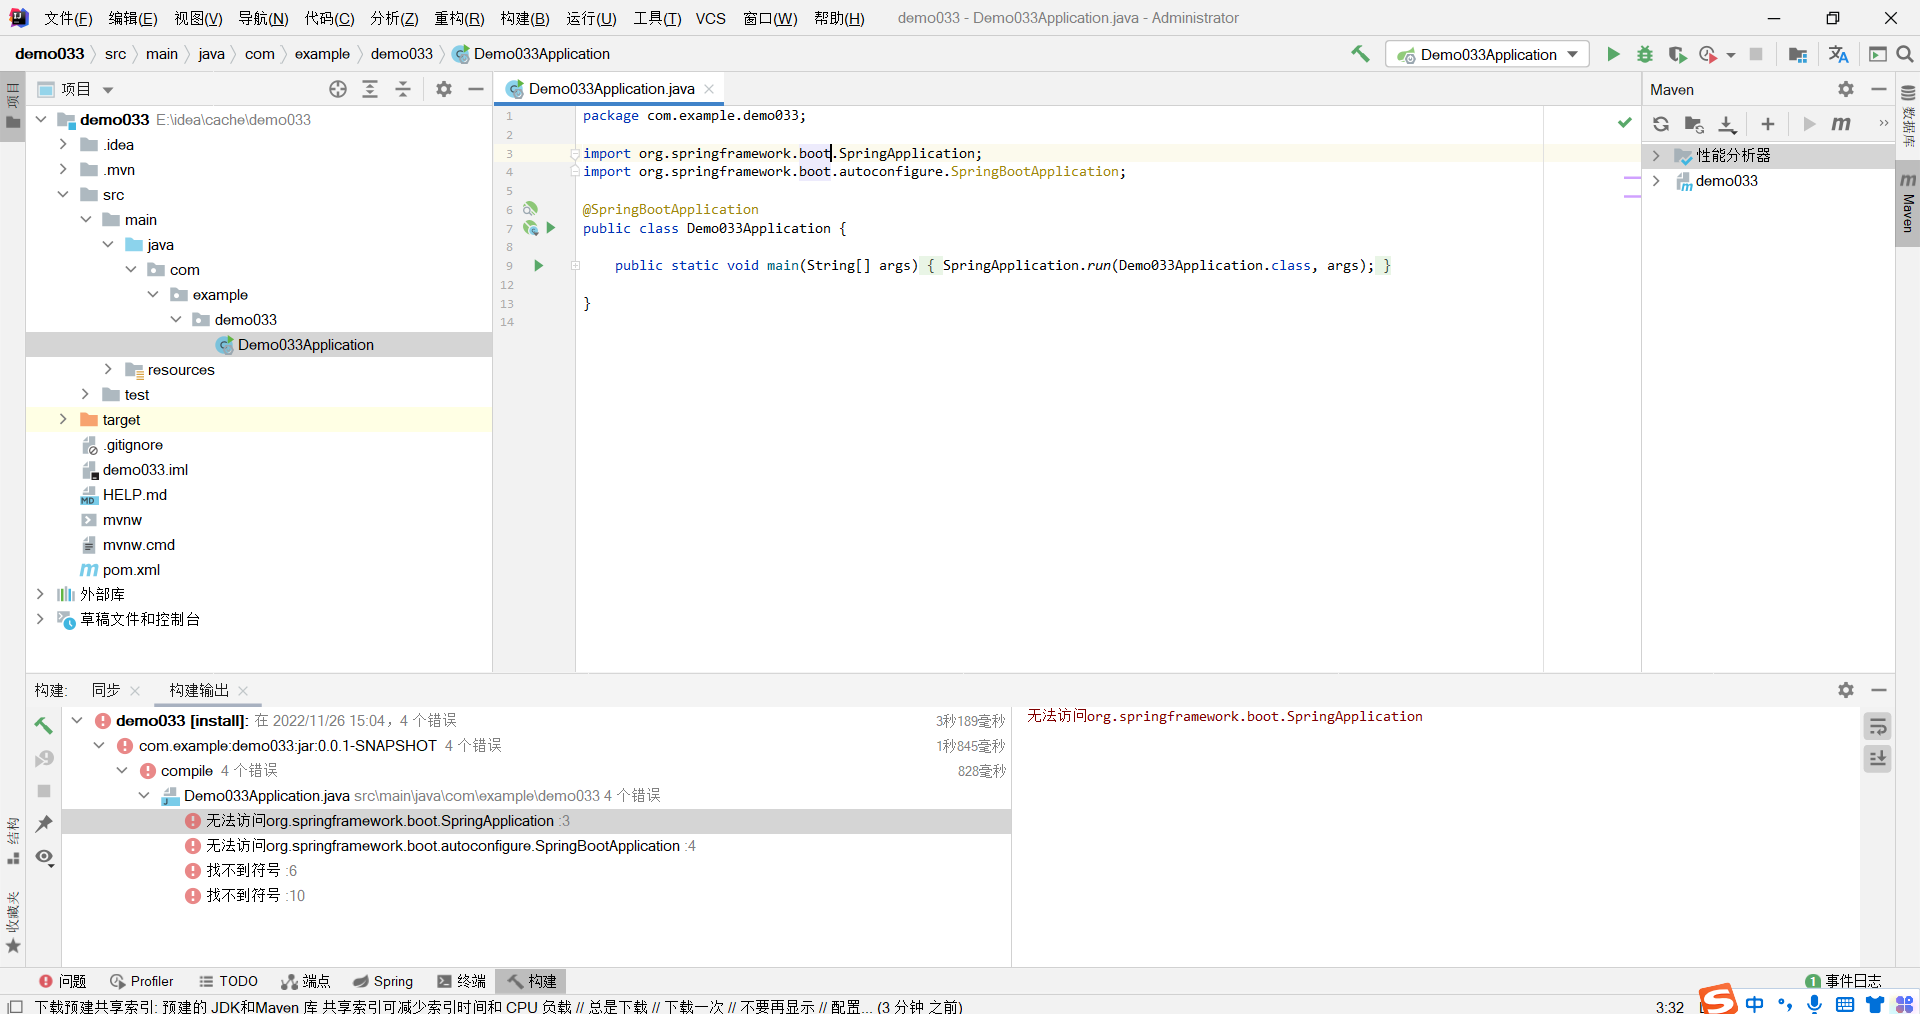Toggle soft-wrap icon in build output

point(1878,727)
